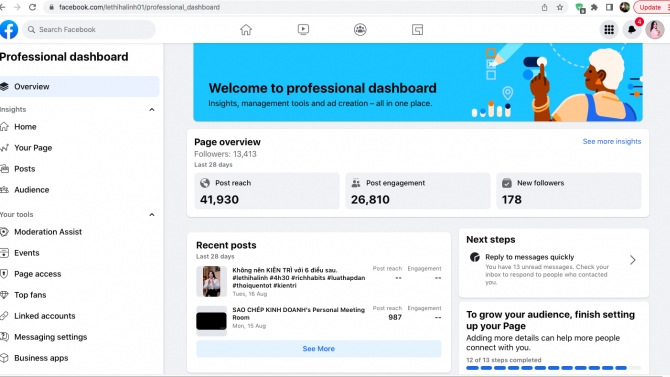Open the notifications bell icon

pos(632,29)
